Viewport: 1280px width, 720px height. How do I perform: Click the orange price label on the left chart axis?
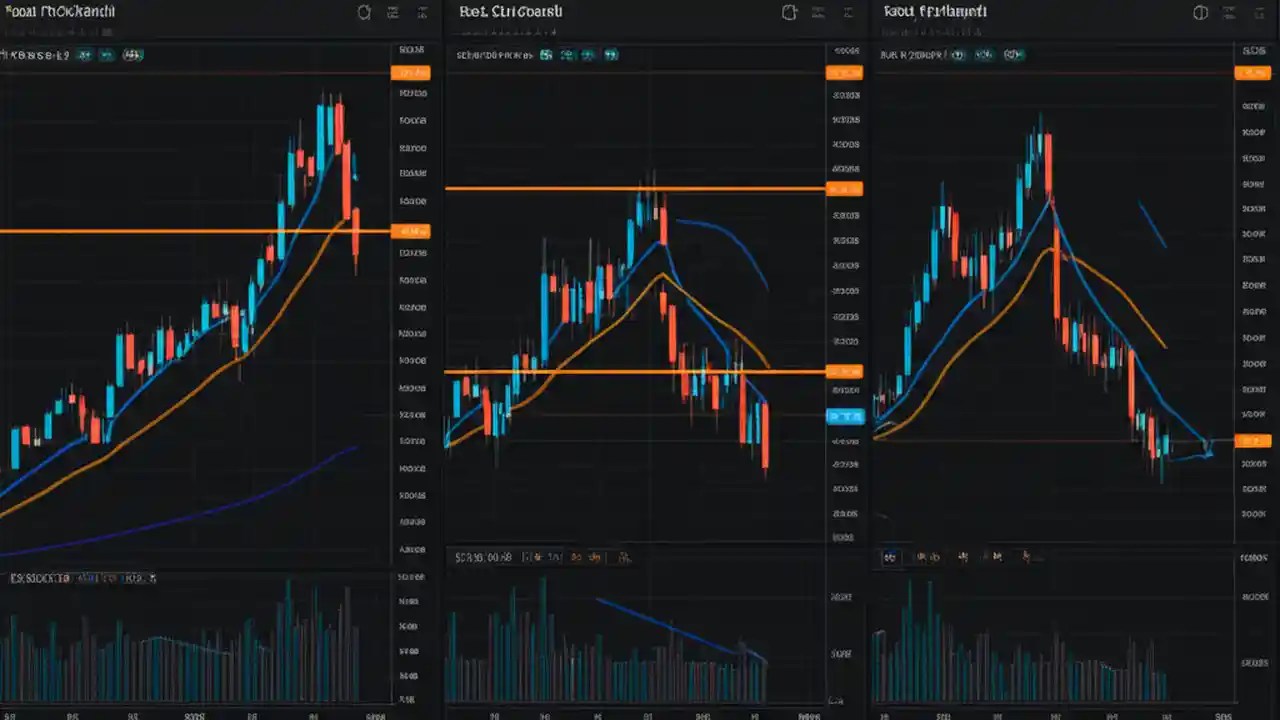(x=410, y=231)
